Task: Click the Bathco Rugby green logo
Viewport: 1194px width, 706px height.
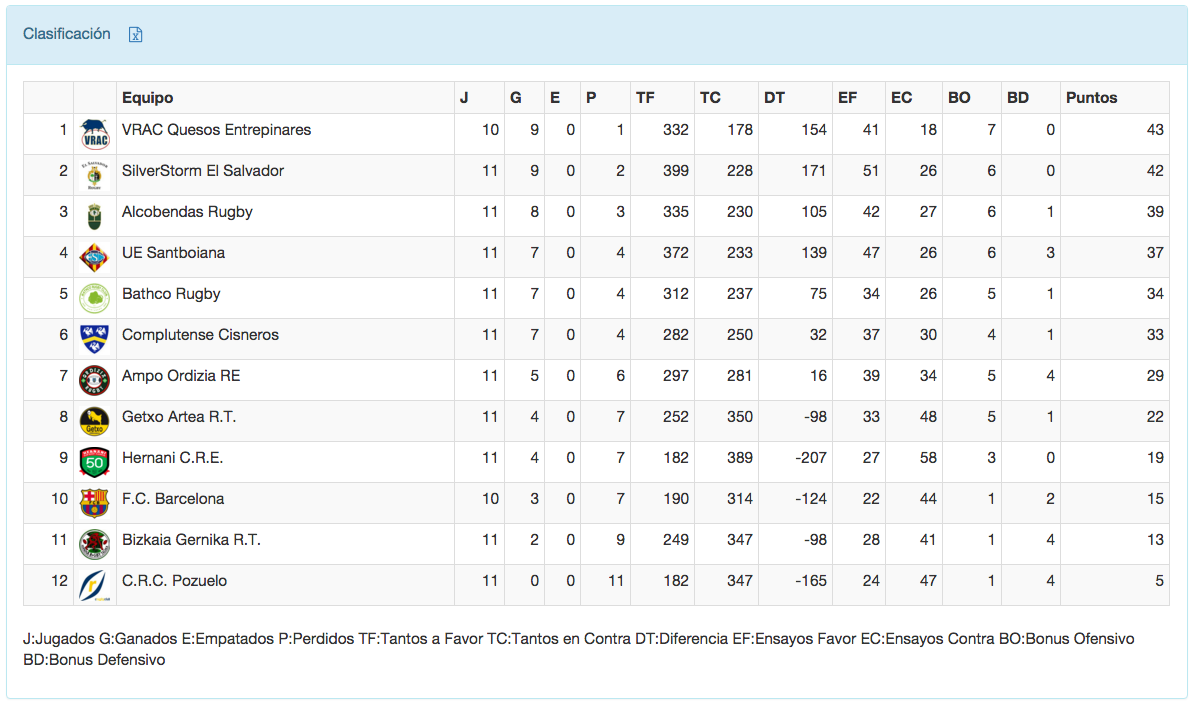Action: (x=94, y=295)
